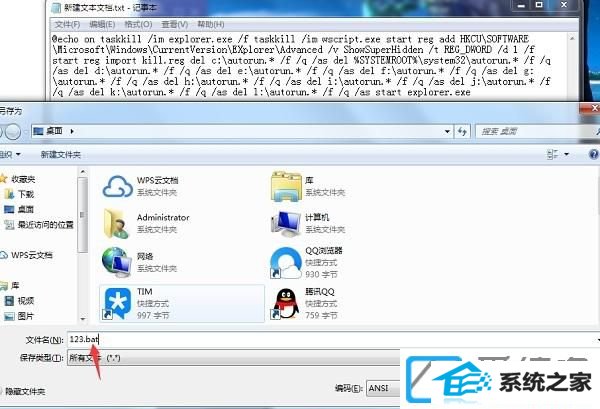Open Notepad 文件(F) menu
The image size is (600, 409).
pos(67,24)
